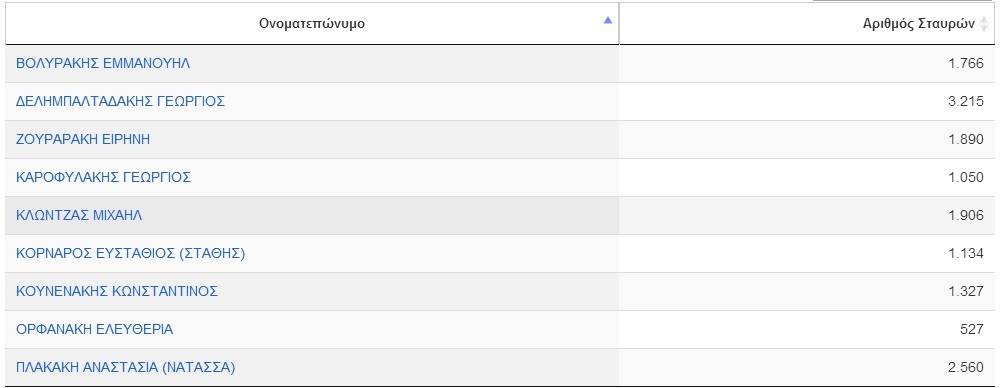
Task: Open the ΚΟΥΝΕΝΑΚΗΣ ΚΩΝΣΤΑΝΤΙΝΟΣ link
Action: click(117, 291)
